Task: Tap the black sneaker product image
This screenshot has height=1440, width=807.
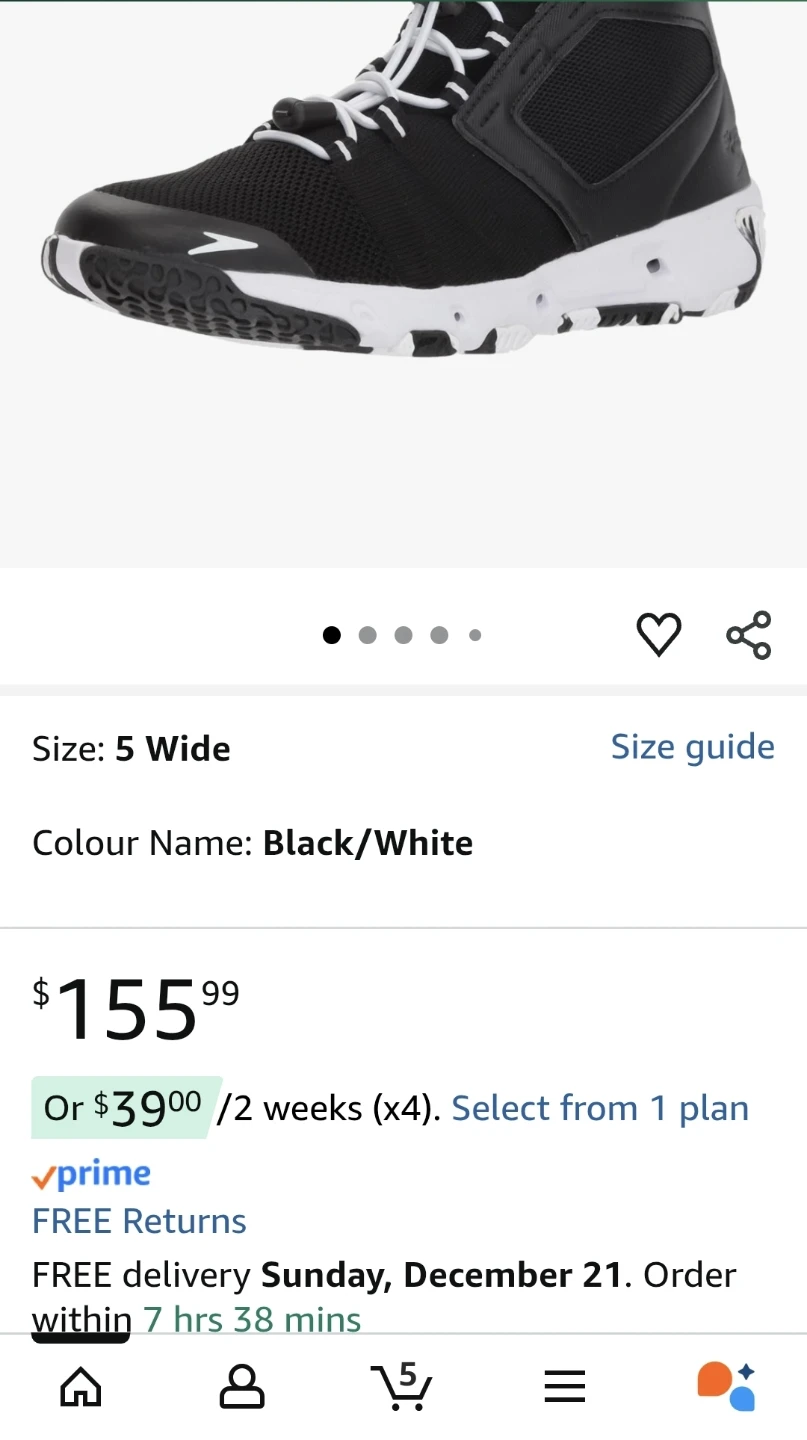Action: coord(403,200)
